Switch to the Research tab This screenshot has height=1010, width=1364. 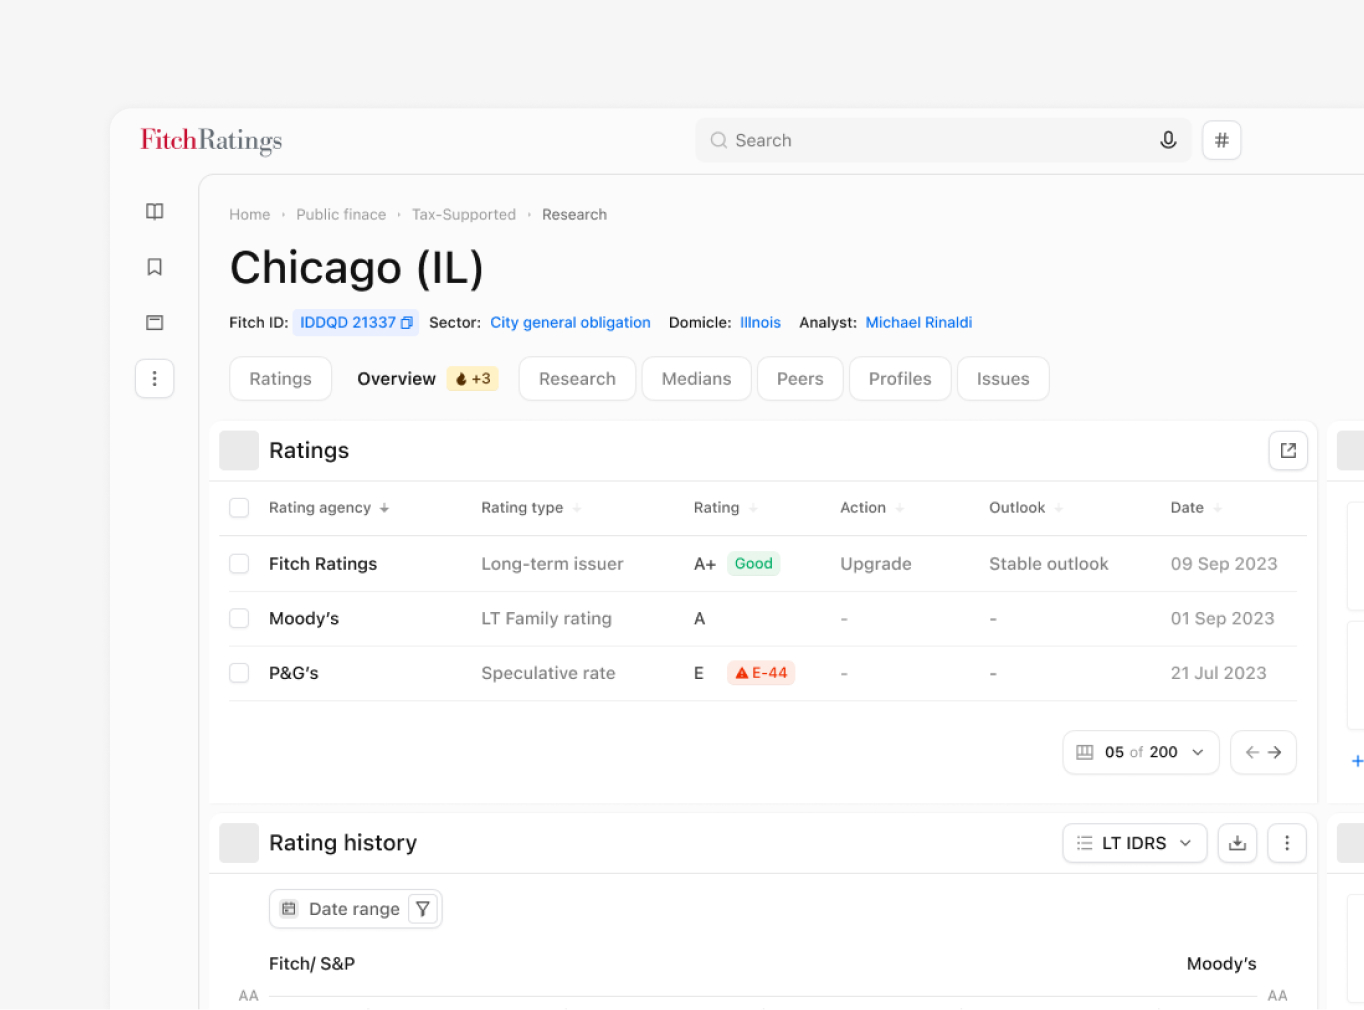coord(577,379)
